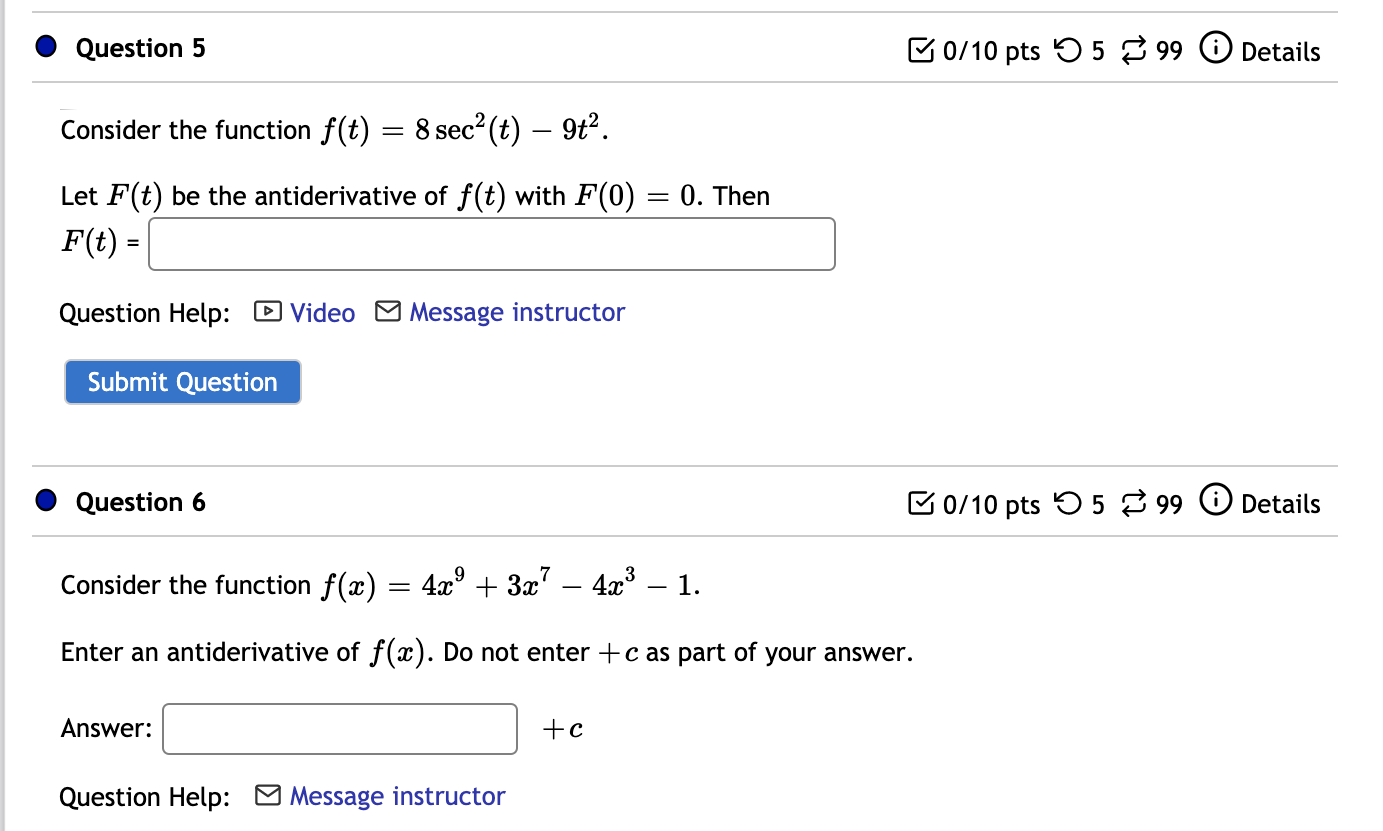Click the info circle icon beside Details for Question 6
This screenshot has height=831, width=1383.
[1216, 502]
